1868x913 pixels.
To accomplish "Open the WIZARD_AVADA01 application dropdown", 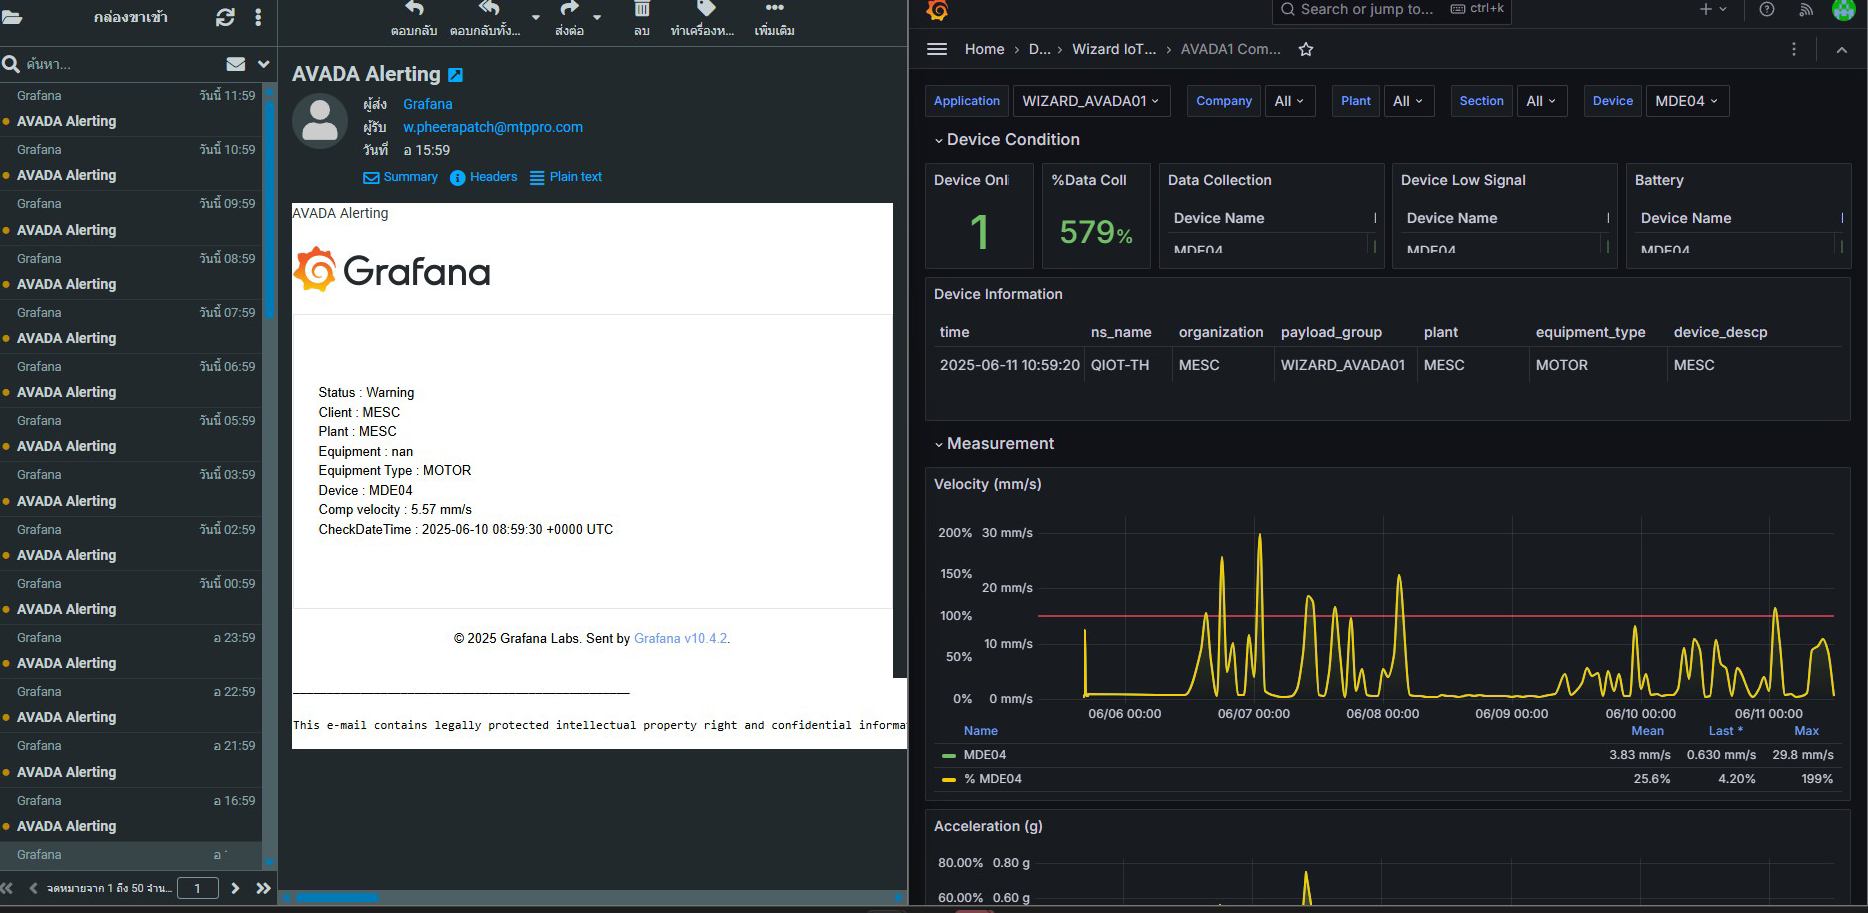I will 1091,101.
